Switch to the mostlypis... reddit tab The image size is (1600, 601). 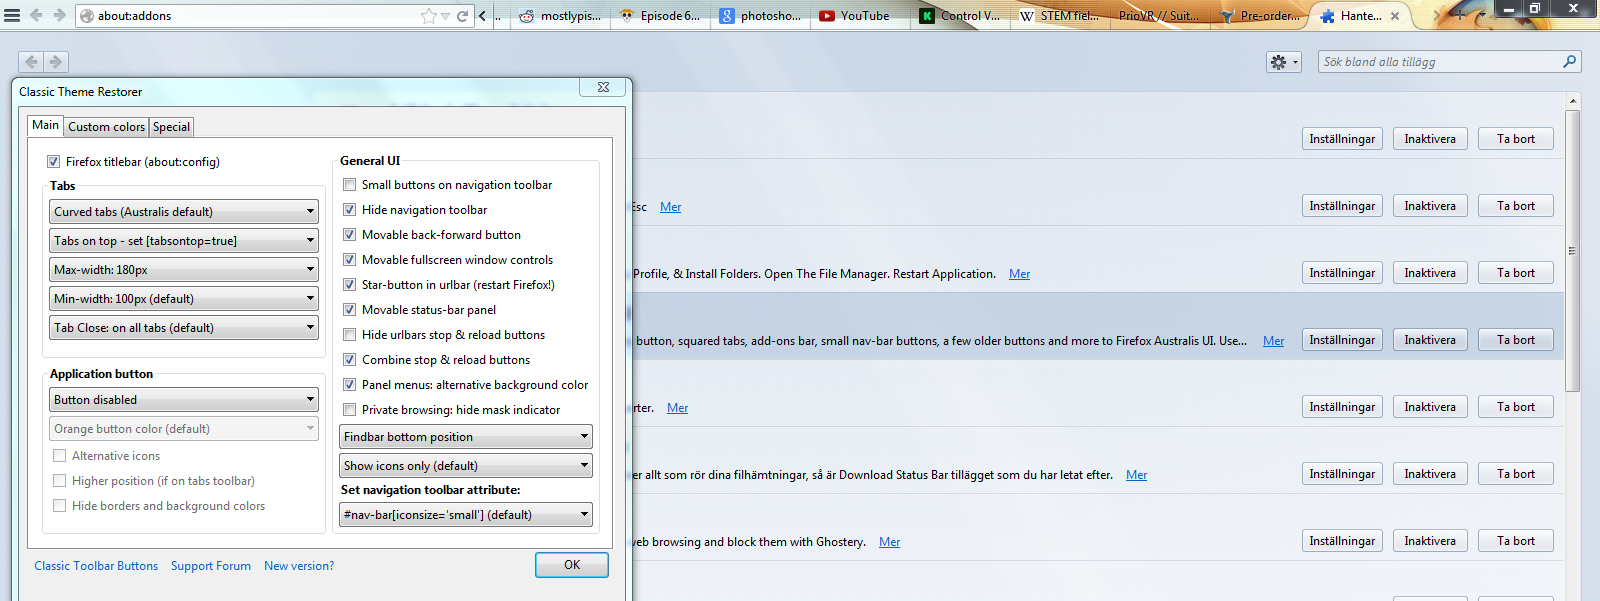(562, 16)
